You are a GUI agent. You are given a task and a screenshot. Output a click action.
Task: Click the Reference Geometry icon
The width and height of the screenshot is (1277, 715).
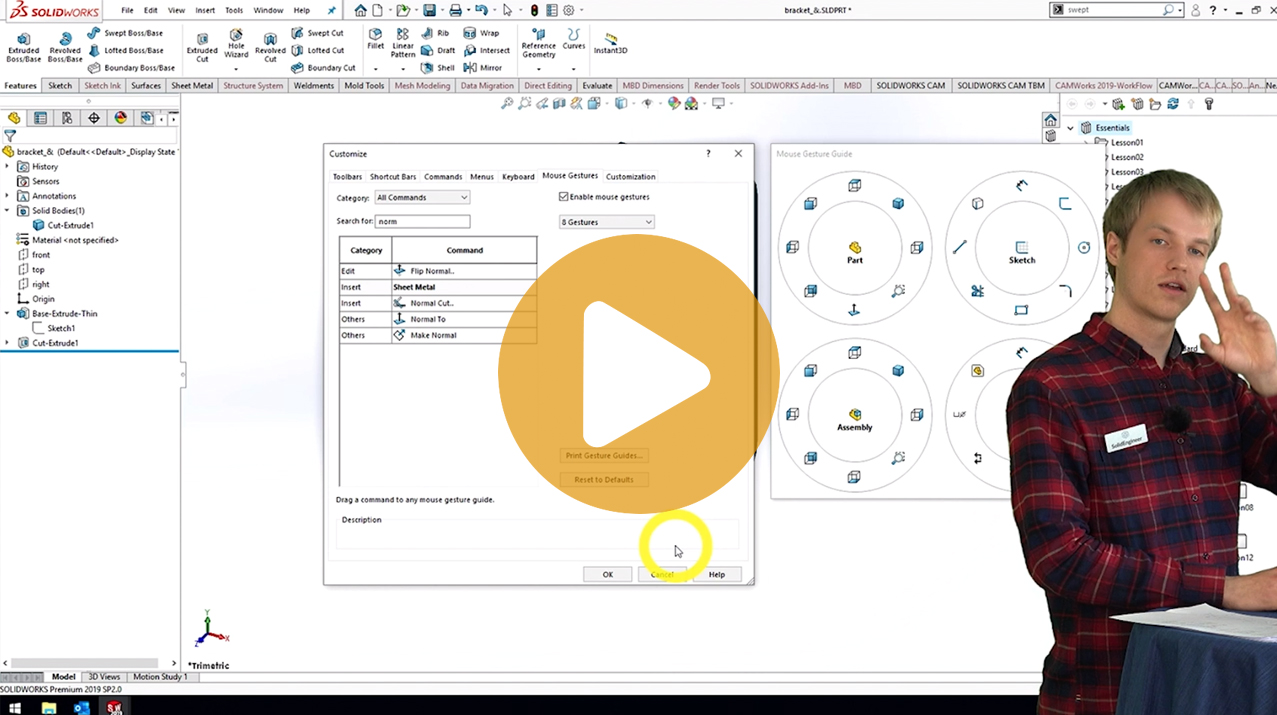click(x=538, y=44)
